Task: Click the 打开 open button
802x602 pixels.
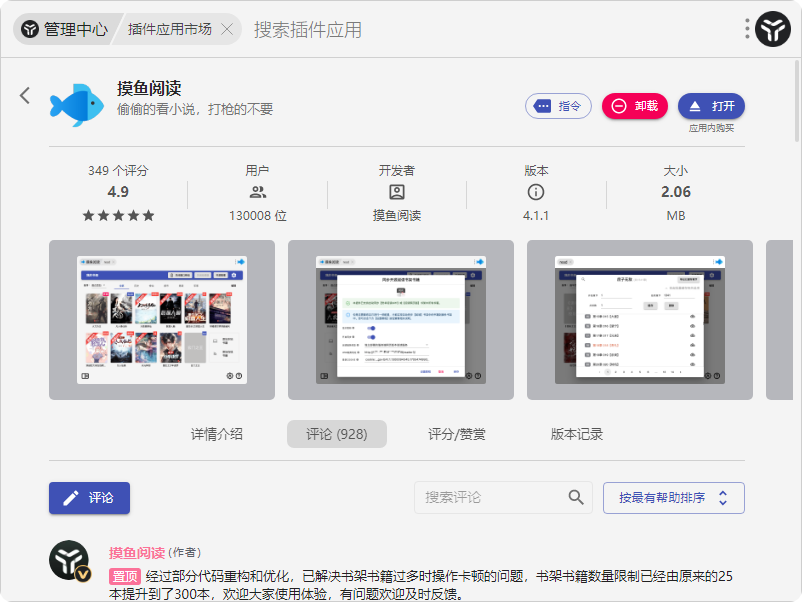Action: [711, 106]
